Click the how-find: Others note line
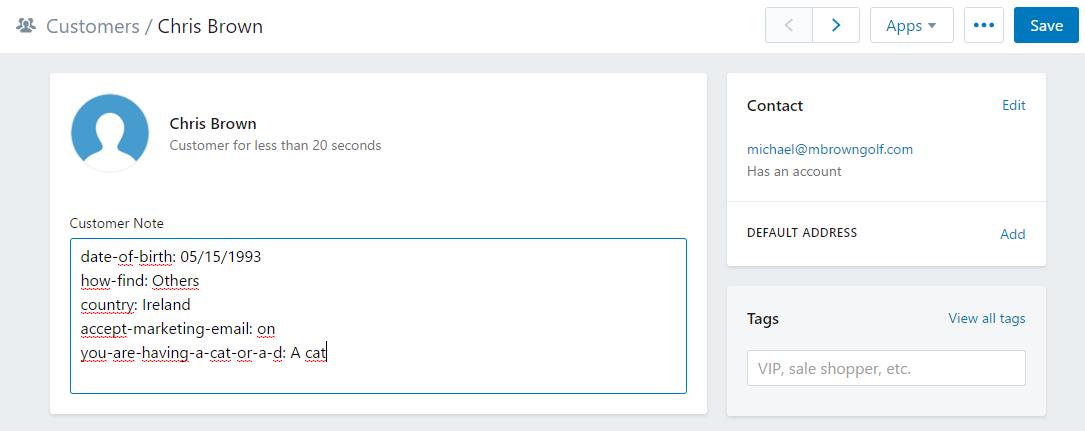This screenshot has height=431, width=1085. pyautogui.click(x=140, y=281)
